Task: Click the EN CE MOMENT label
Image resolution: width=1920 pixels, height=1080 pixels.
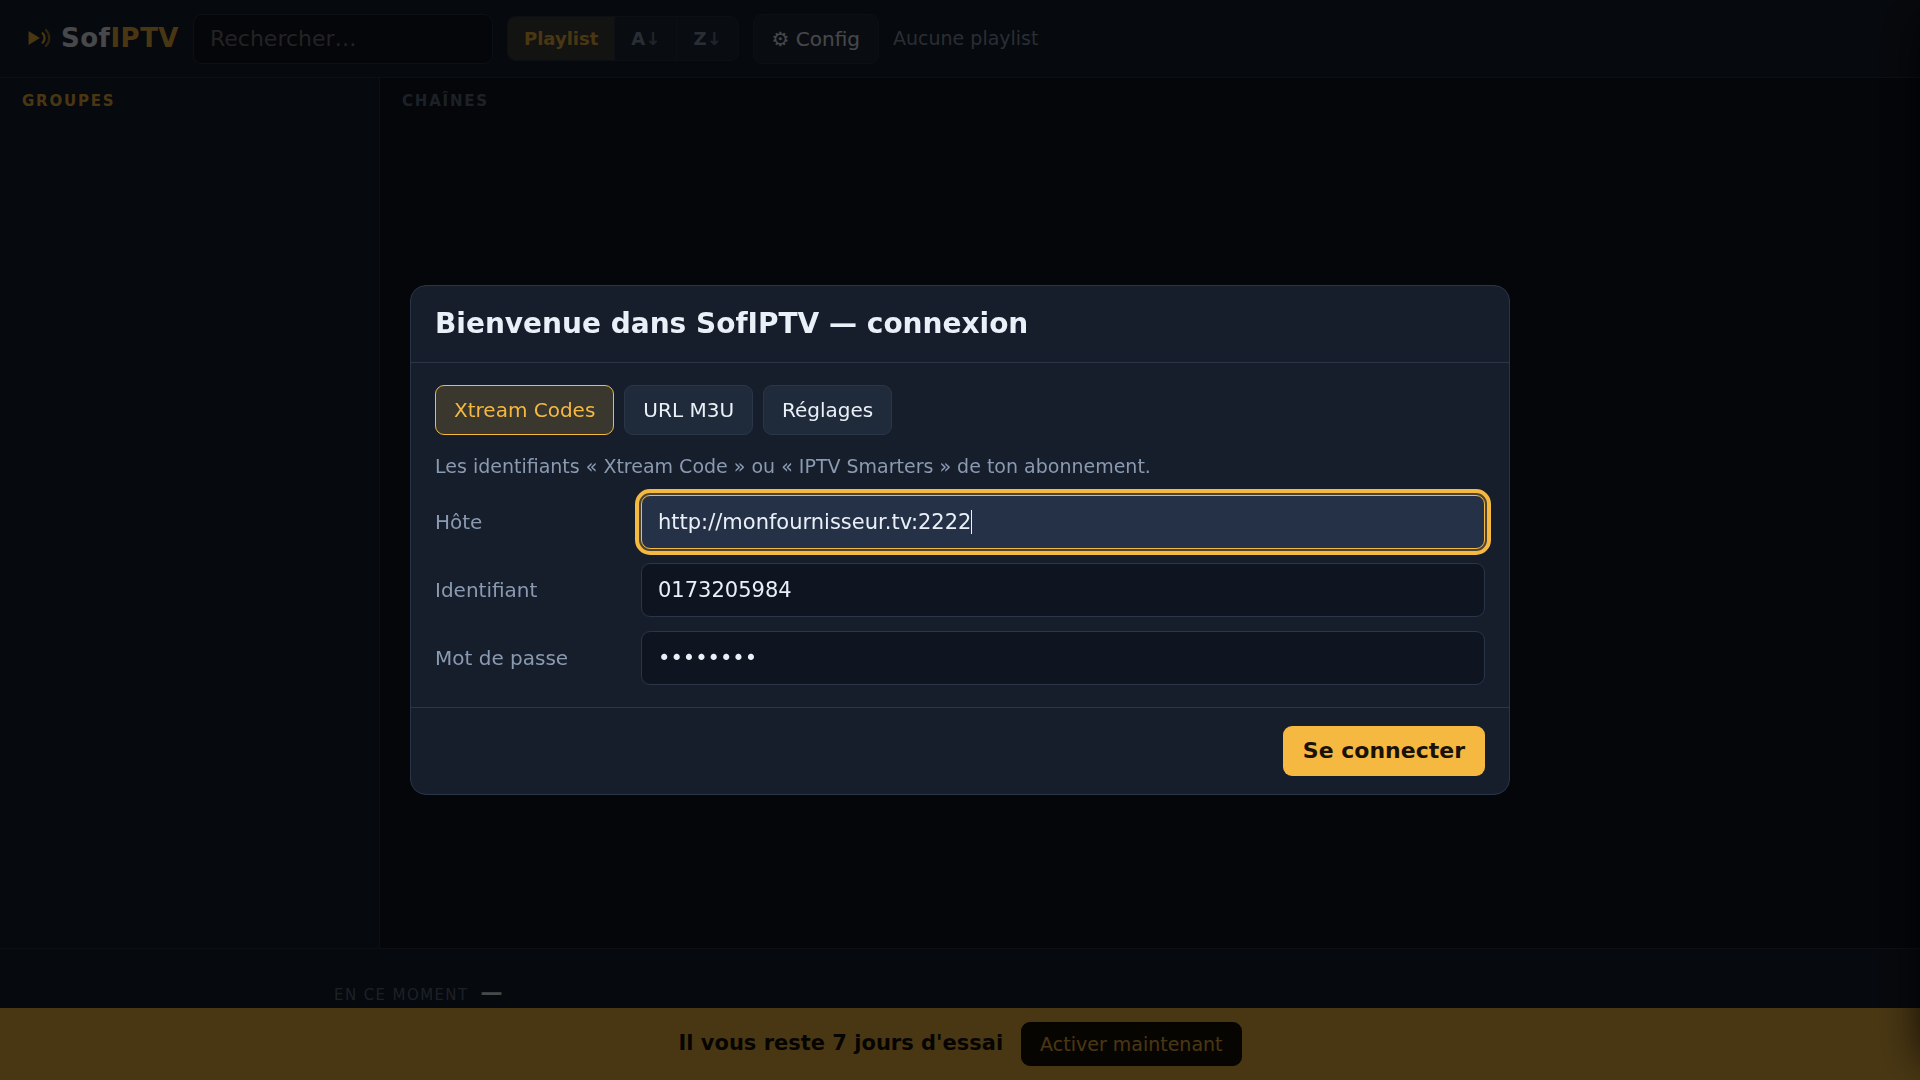Action: tap(401, 994)
